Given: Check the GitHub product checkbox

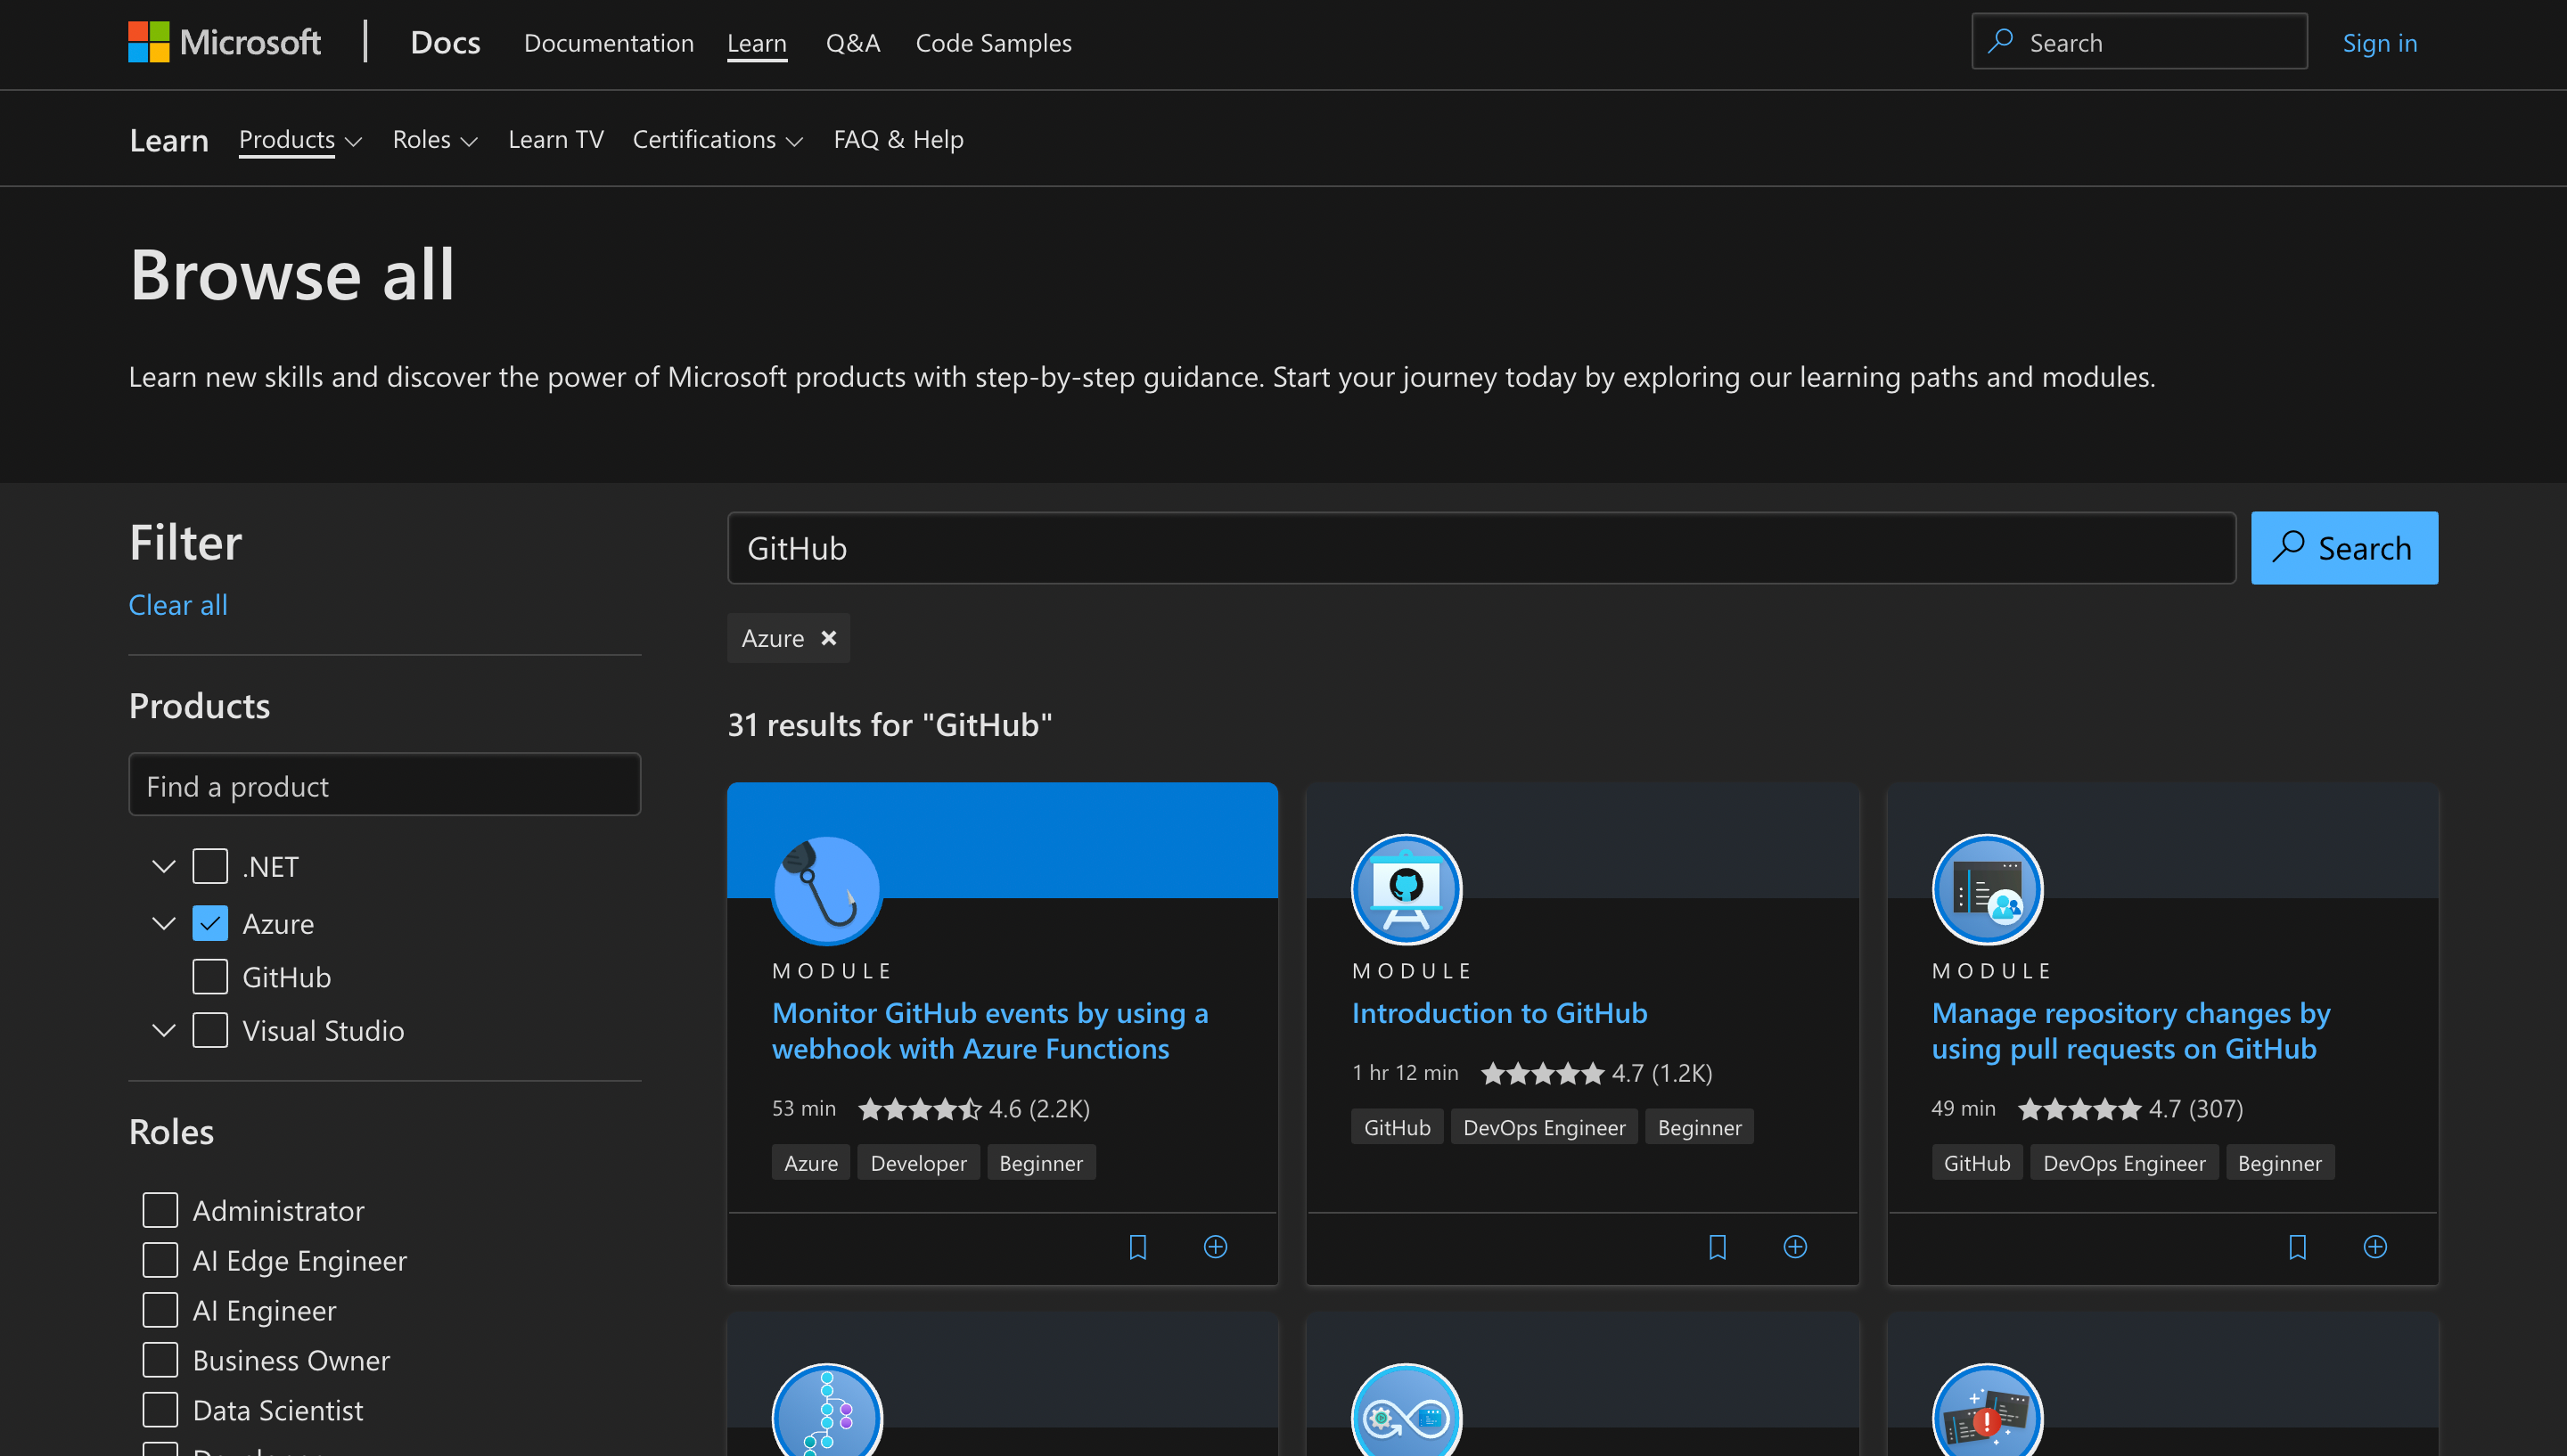Looking at the screenshot, I should [210, 976].
